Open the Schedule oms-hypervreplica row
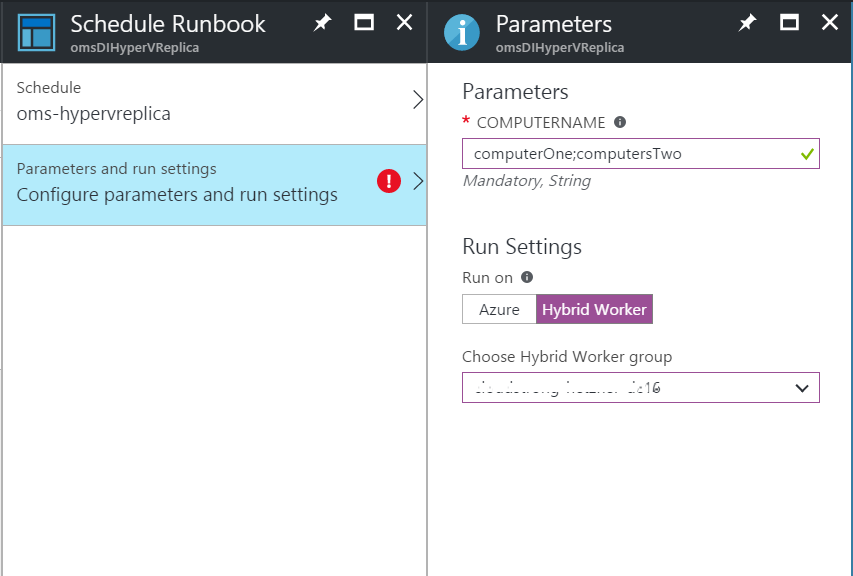Viewport: 853px width, 576px height. (214, 103)
